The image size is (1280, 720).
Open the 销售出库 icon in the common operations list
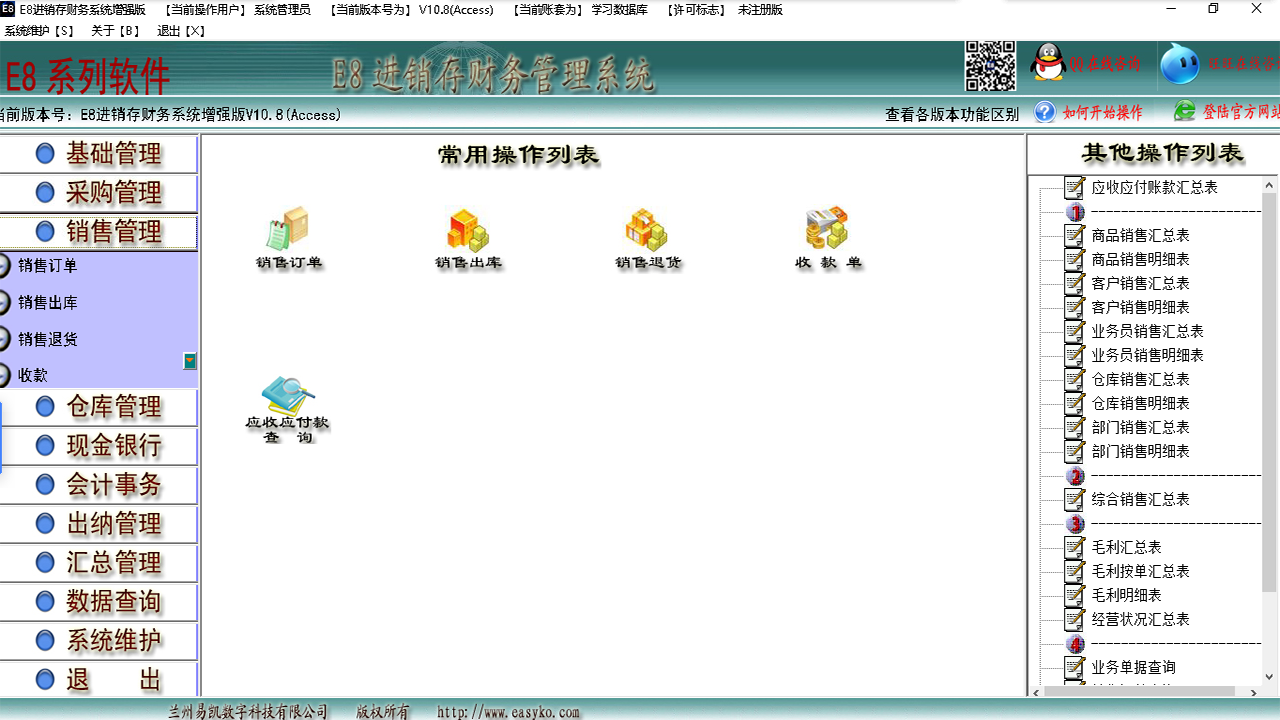pyautogui.click(x=467, y=237)
